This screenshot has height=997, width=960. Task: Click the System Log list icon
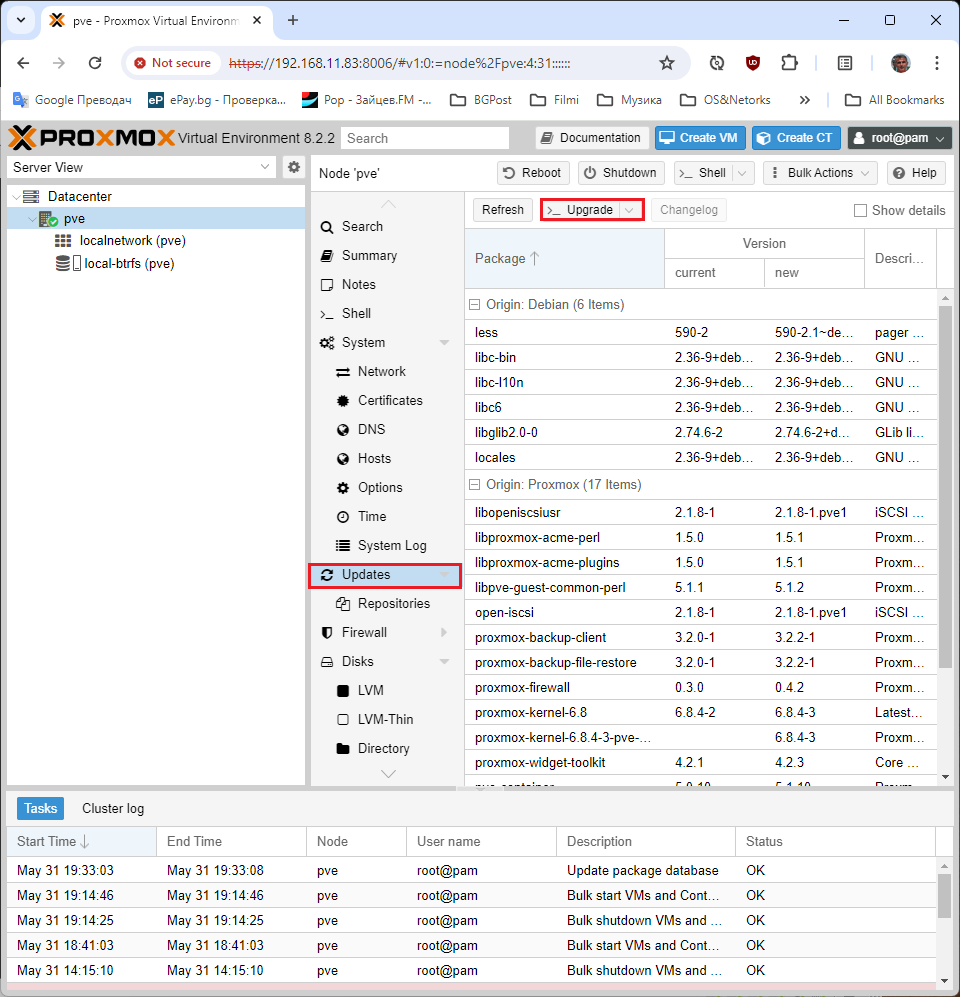click(x=343, y=546)
